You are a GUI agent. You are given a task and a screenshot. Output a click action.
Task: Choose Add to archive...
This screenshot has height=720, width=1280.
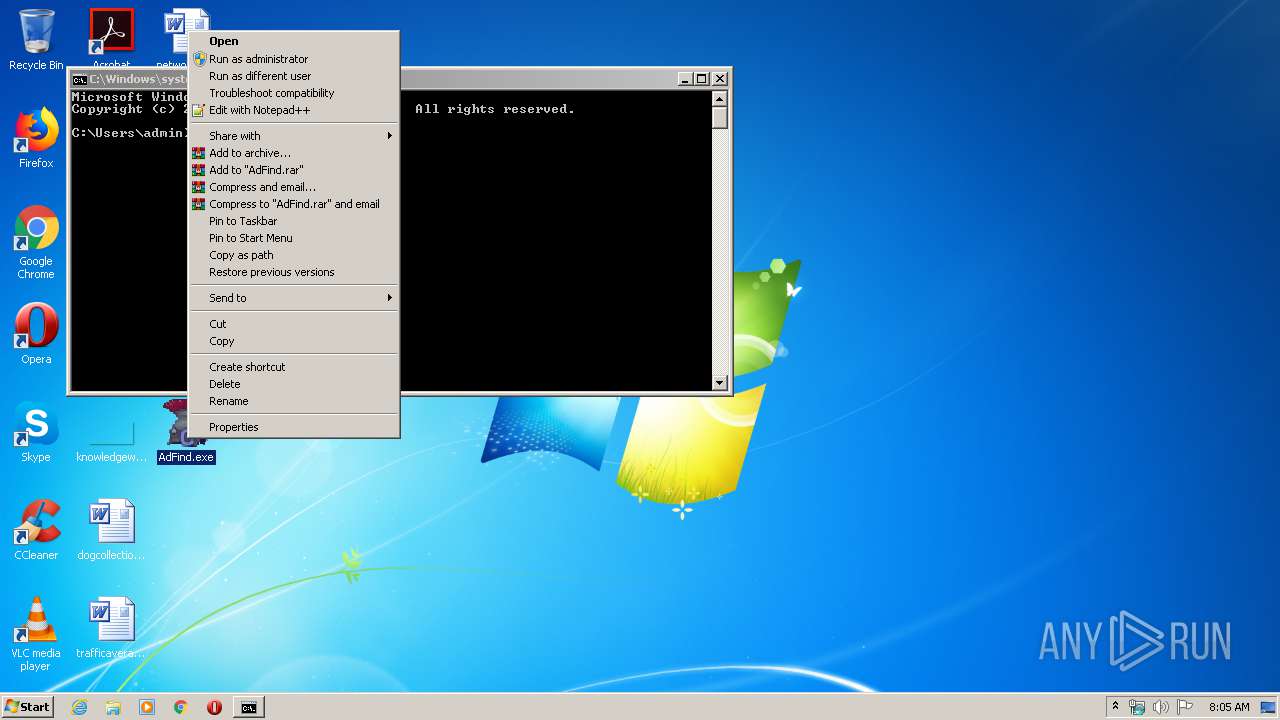click(x=294, y=153)
